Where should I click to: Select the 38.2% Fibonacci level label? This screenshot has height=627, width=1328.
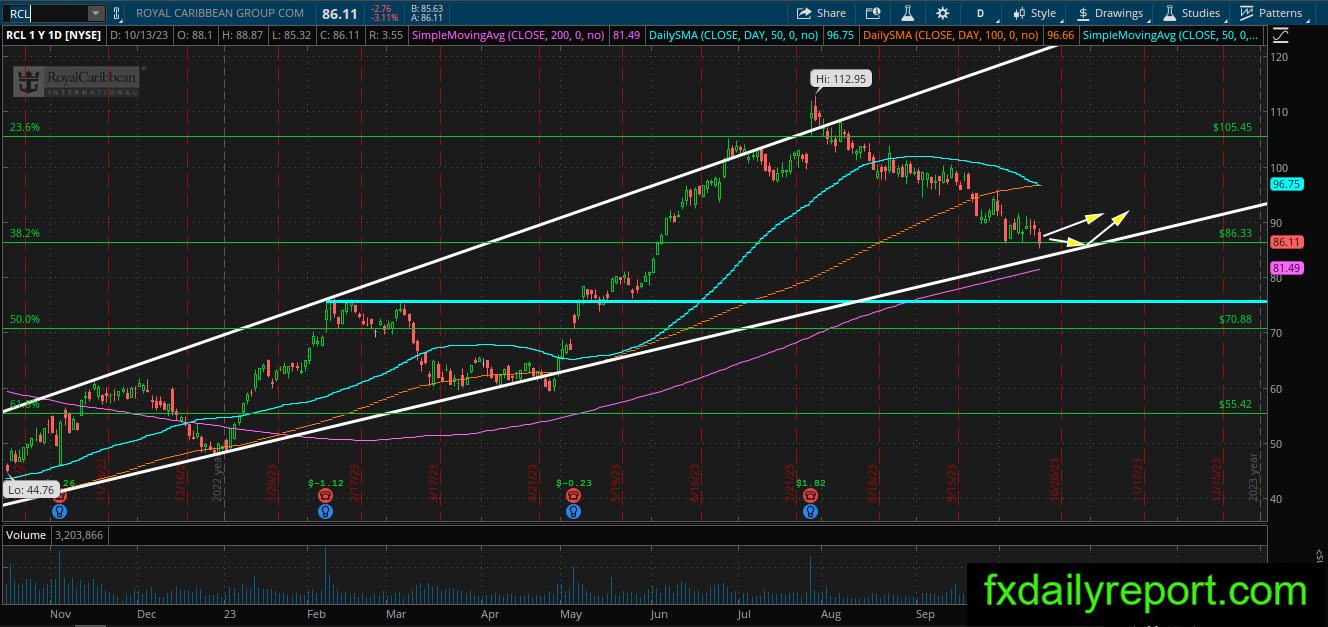point(26,233)
